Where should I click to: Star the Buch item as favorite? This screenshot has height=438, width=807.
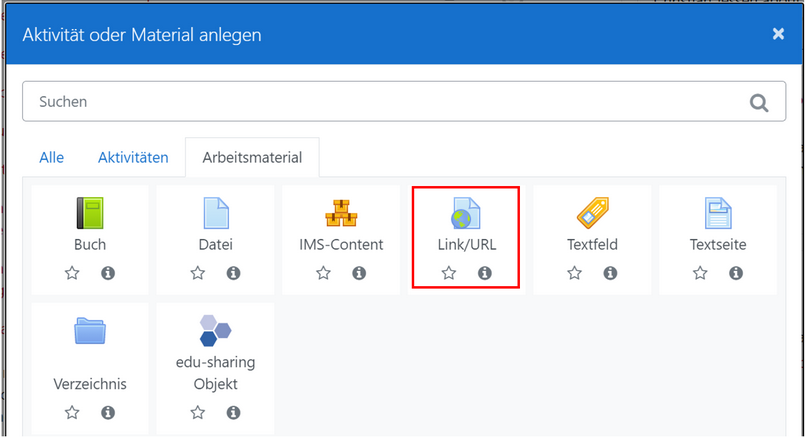[x=72, y=273]
